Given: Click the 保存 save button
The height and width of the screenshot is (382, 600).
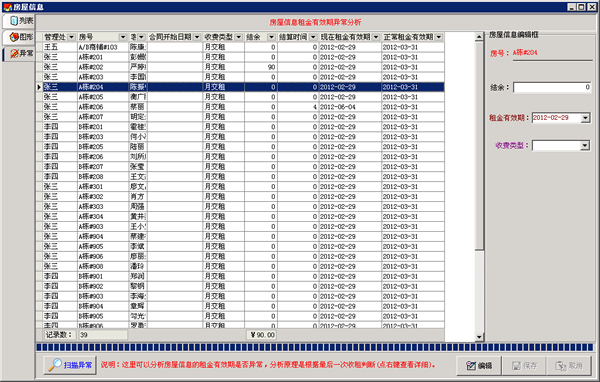Looking at the screenshot, I should coord(524,366).
